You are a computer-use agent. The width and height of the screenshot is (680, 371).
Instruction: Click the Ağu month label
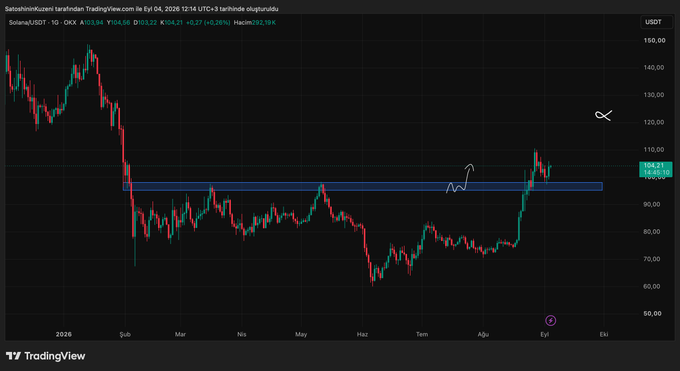(x=483, y=335)
